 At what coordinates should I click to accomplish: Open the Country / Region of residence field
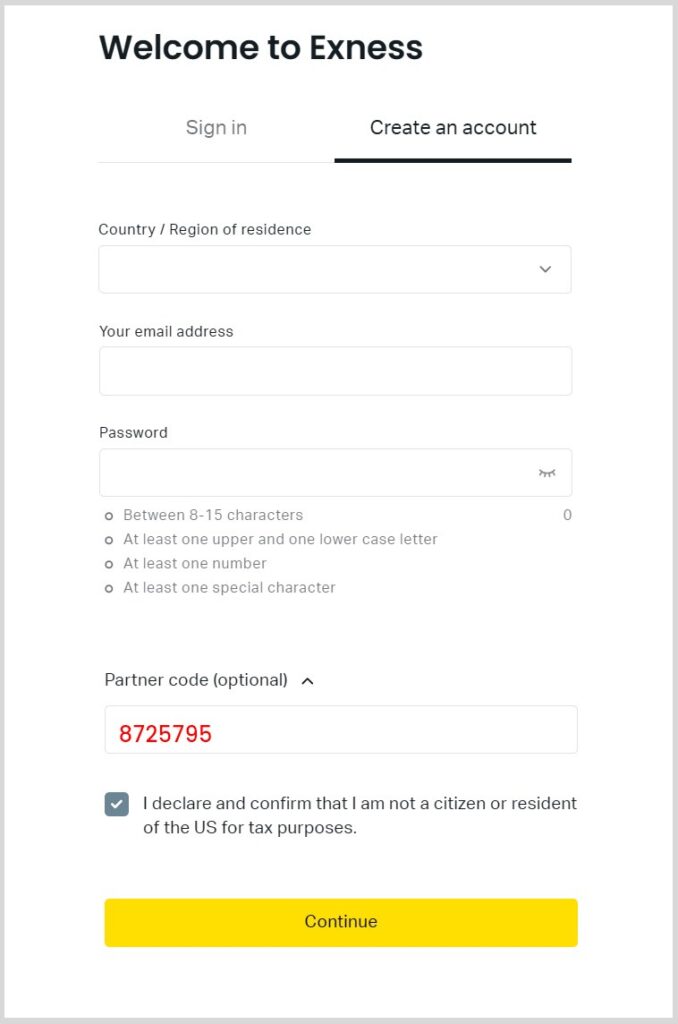click(x=320, y=269)
